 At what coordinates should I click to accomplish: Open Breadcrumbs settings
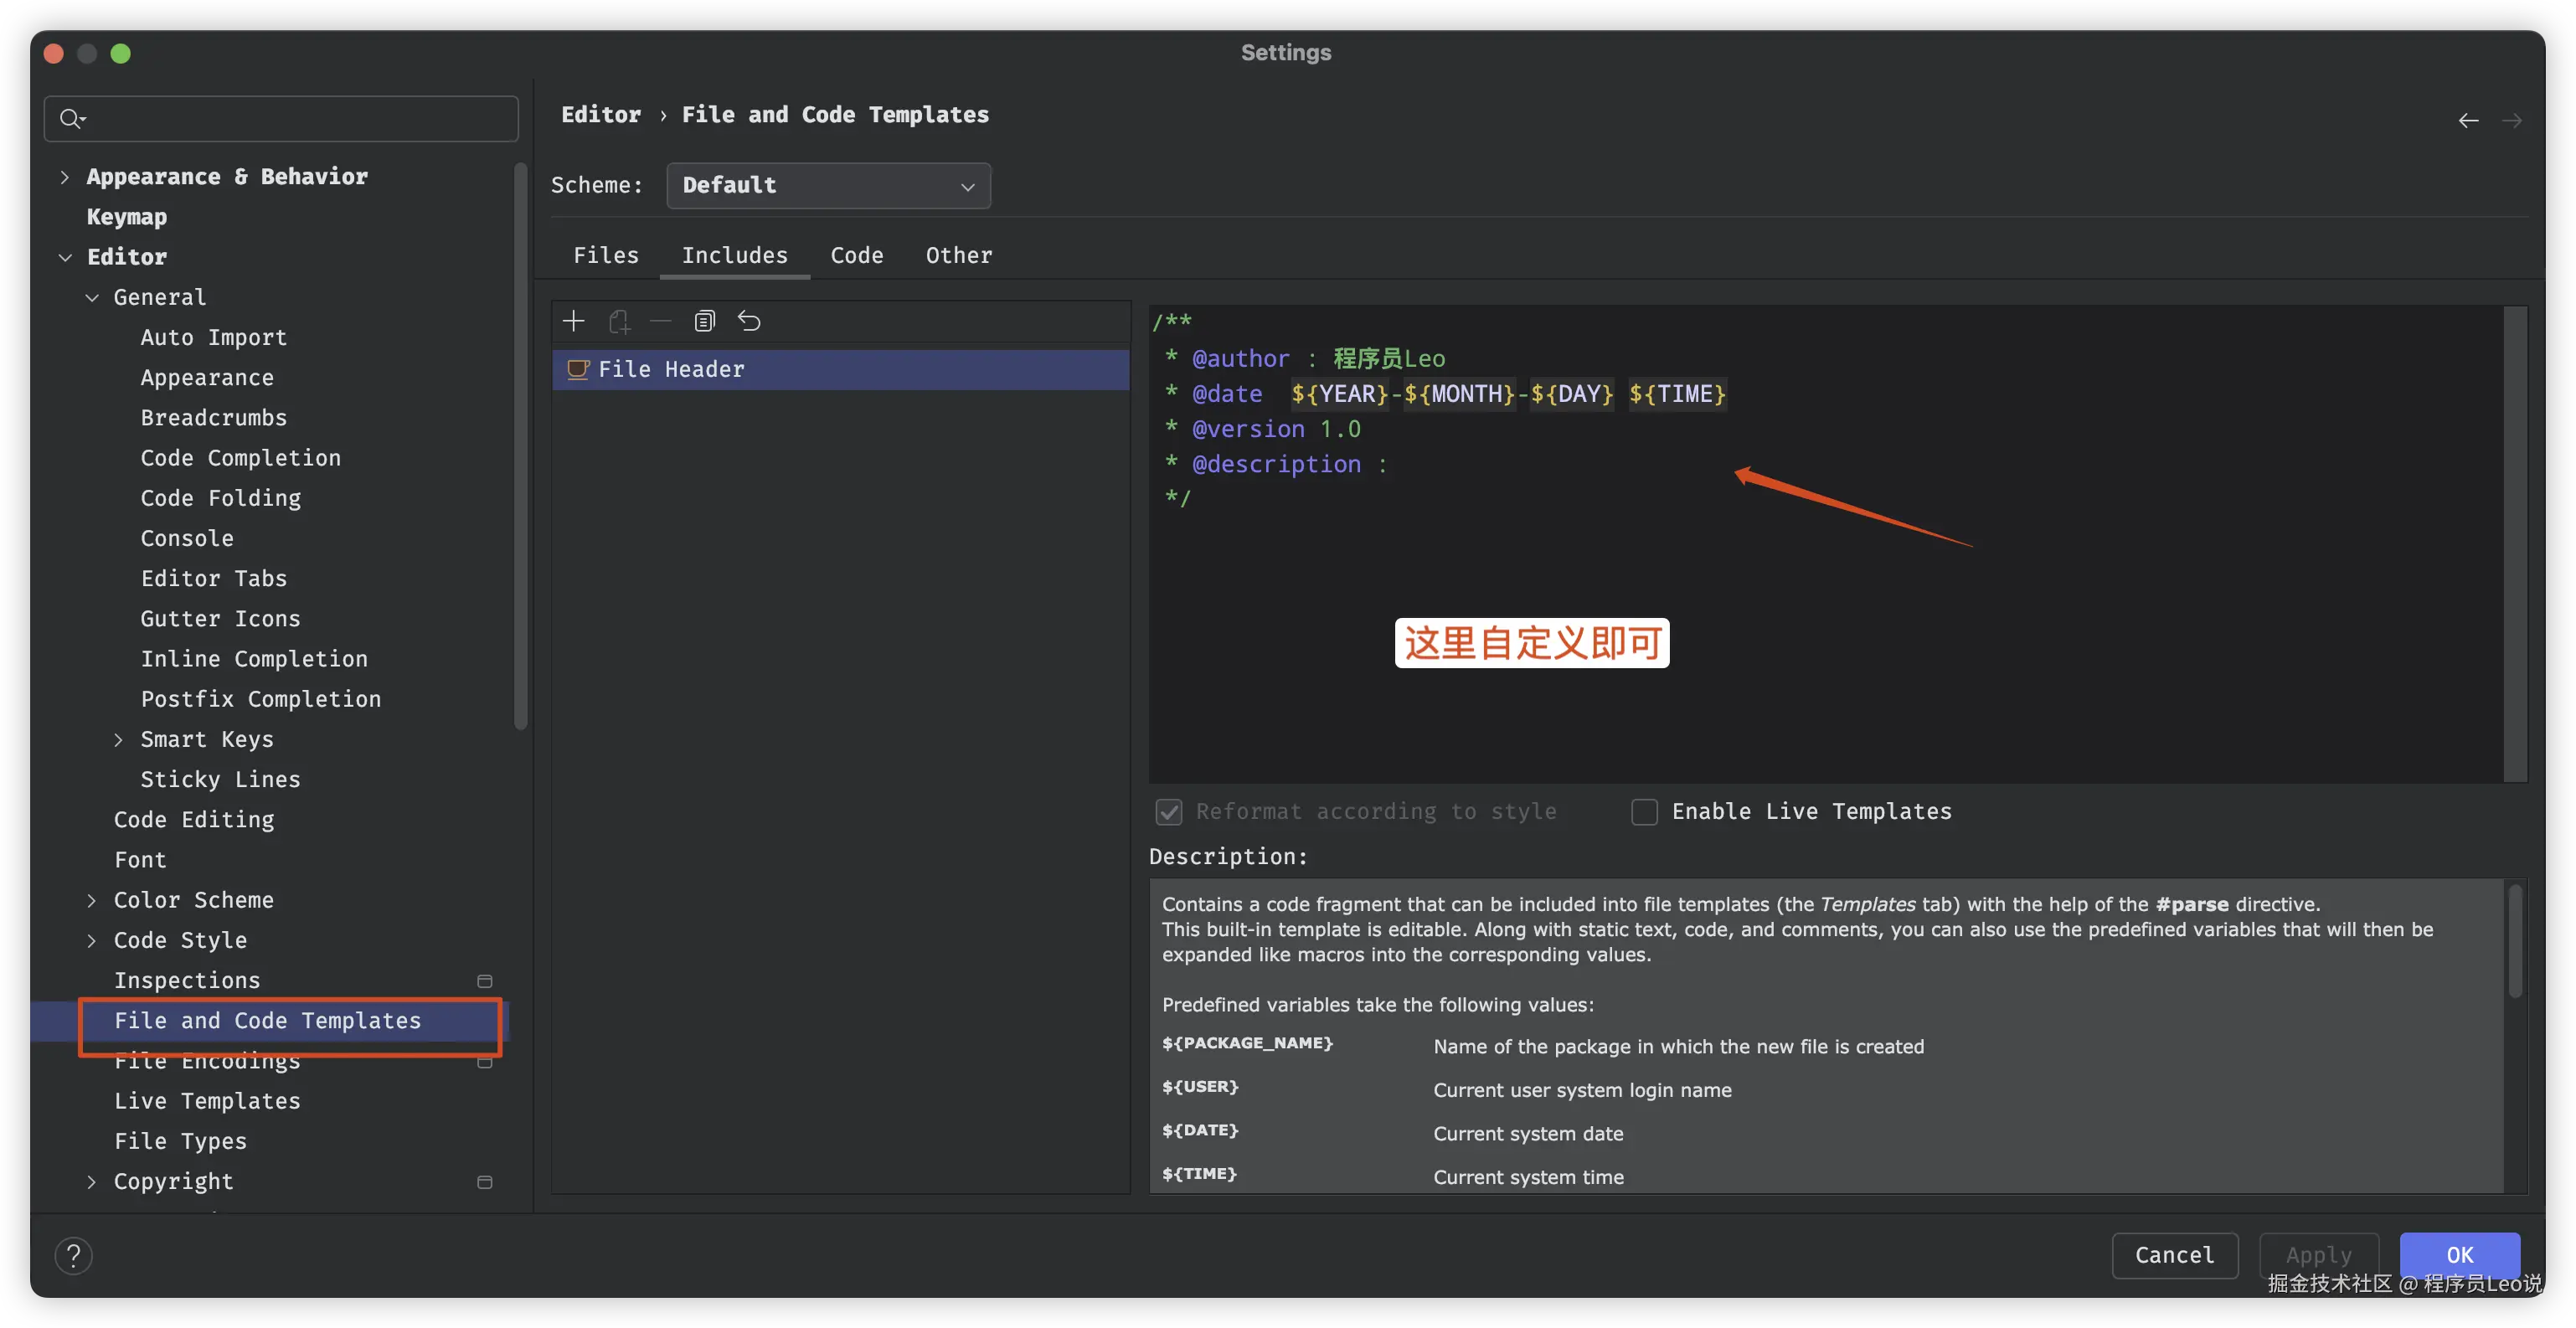pyautogui.click(x=214, y=418)
